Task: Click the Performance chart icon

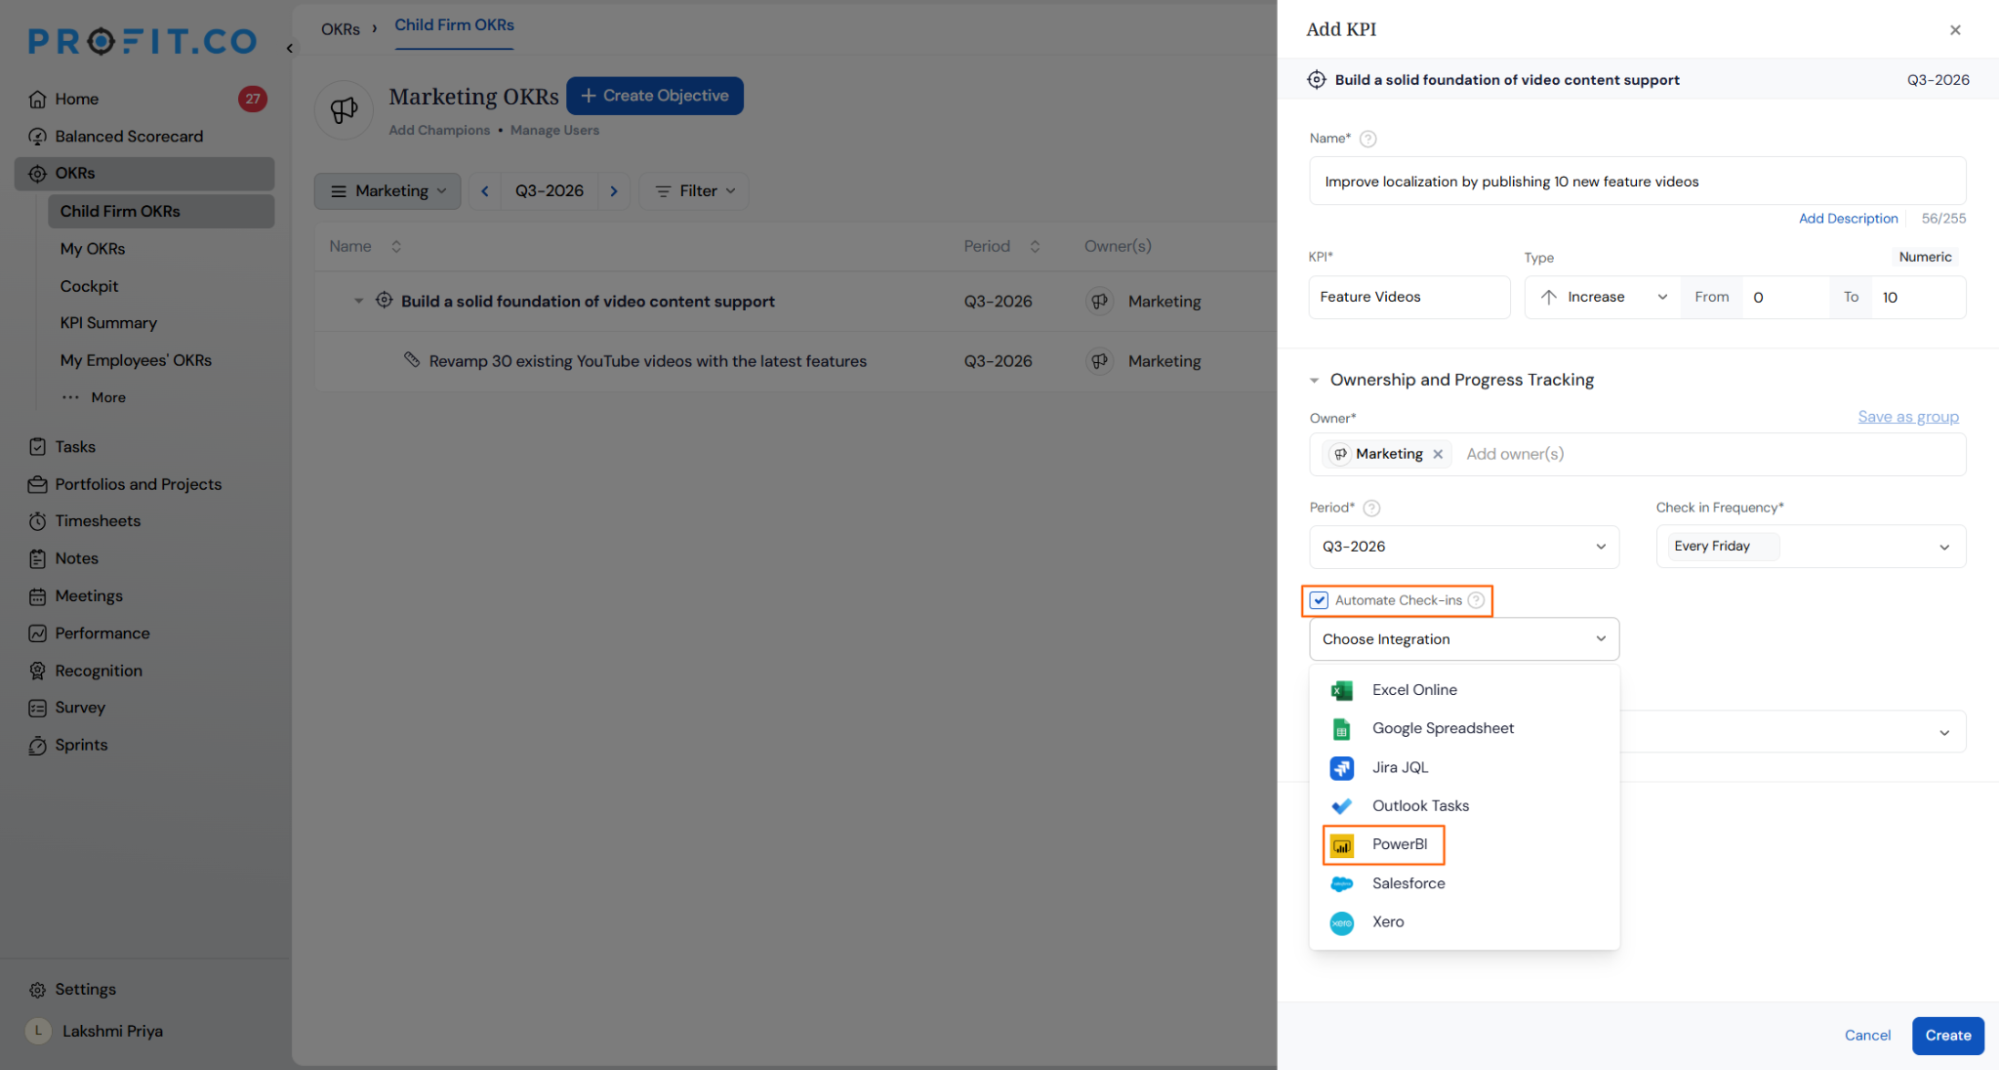Action: pos(38,633)
